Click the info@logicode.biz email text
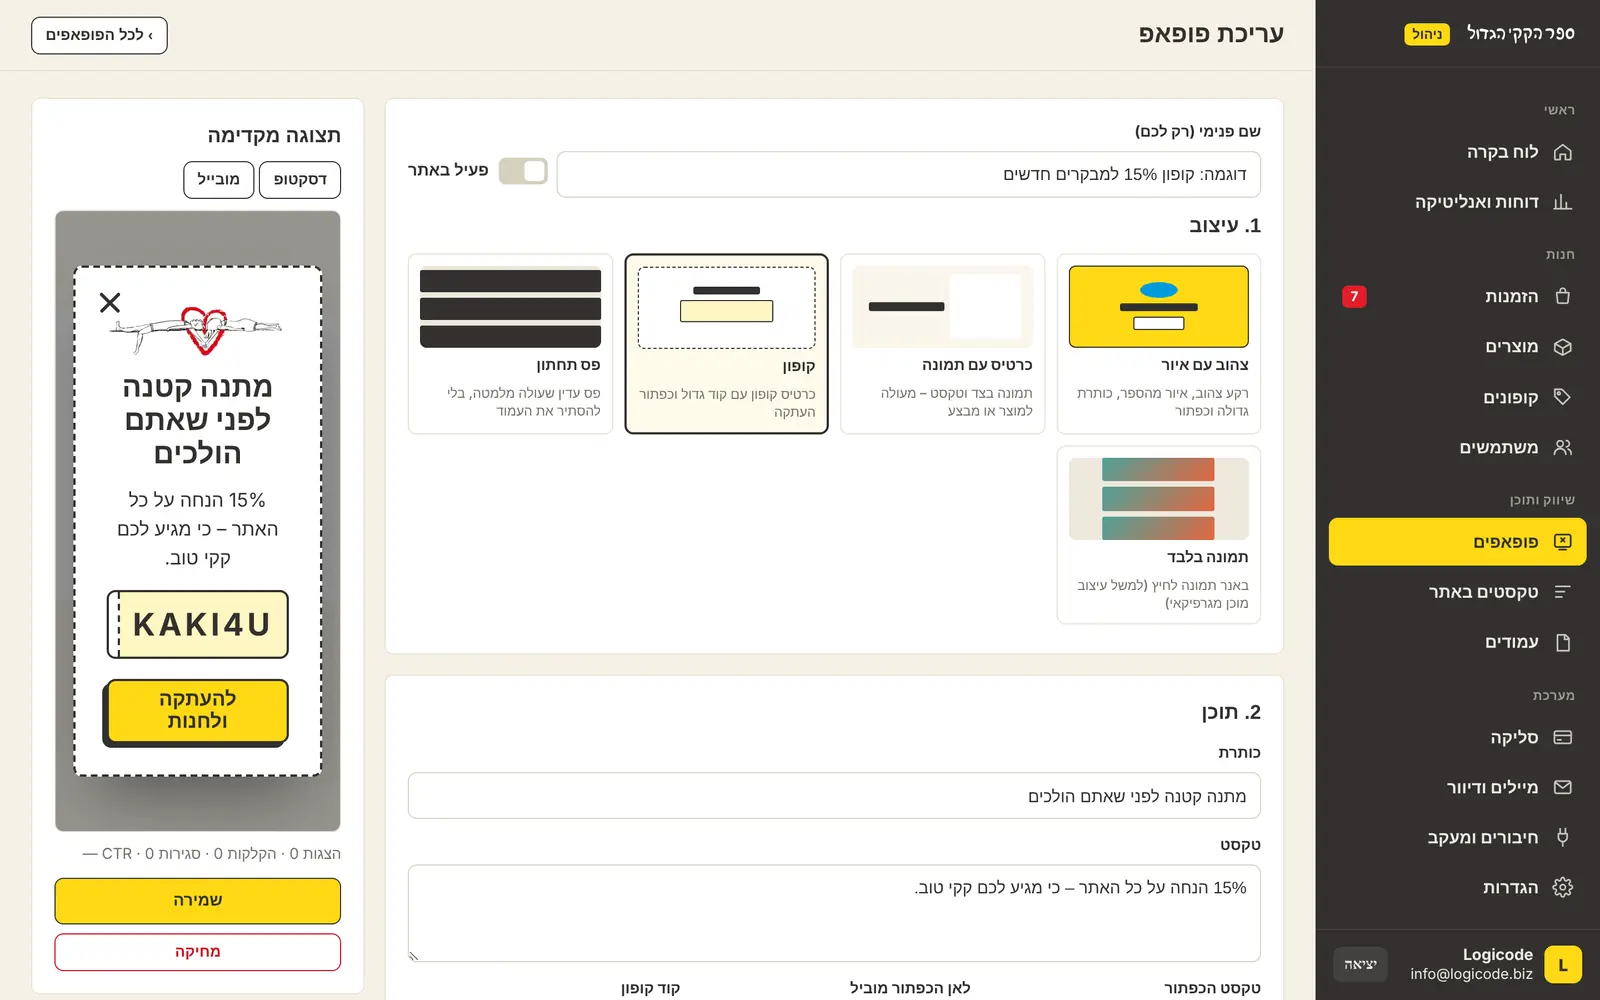Viewport: 1600px width, 1000px height. click(x=1471, y=974)
